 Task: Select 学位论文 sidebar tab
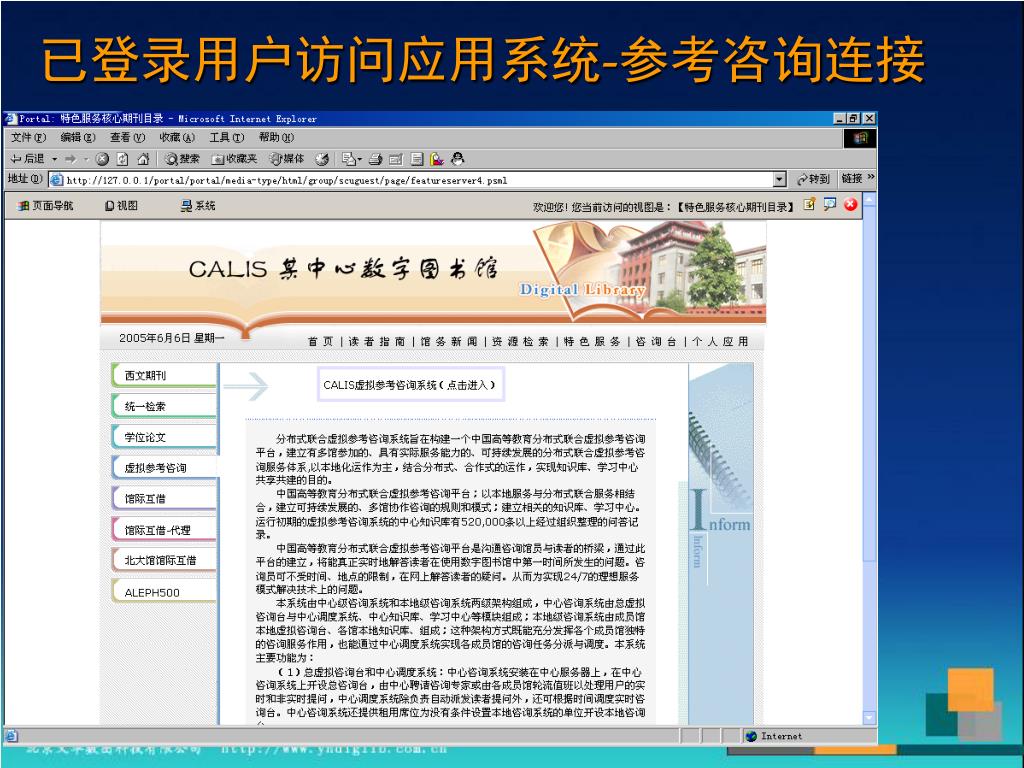pyautogui.click(x=164, y=437)
